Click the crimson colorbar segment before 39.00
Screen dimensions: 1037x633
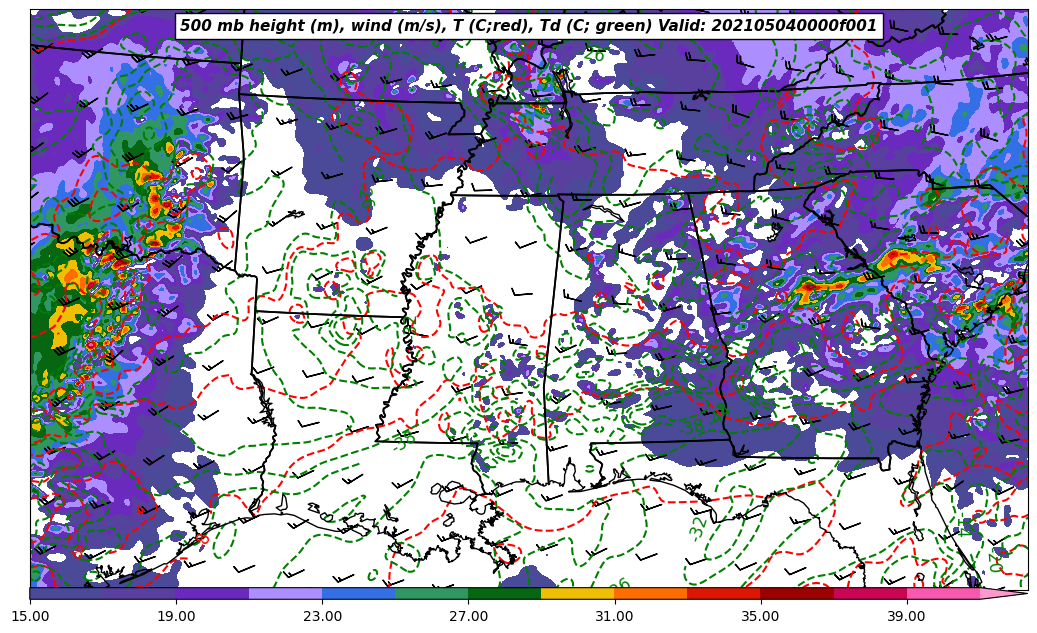[x=870, y=593]
